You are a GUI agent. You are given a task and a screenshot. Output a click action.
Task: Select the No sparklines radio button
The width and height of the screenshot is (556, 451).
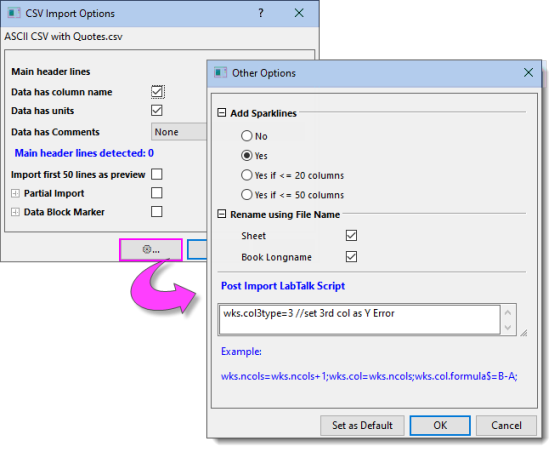(247, 136)
